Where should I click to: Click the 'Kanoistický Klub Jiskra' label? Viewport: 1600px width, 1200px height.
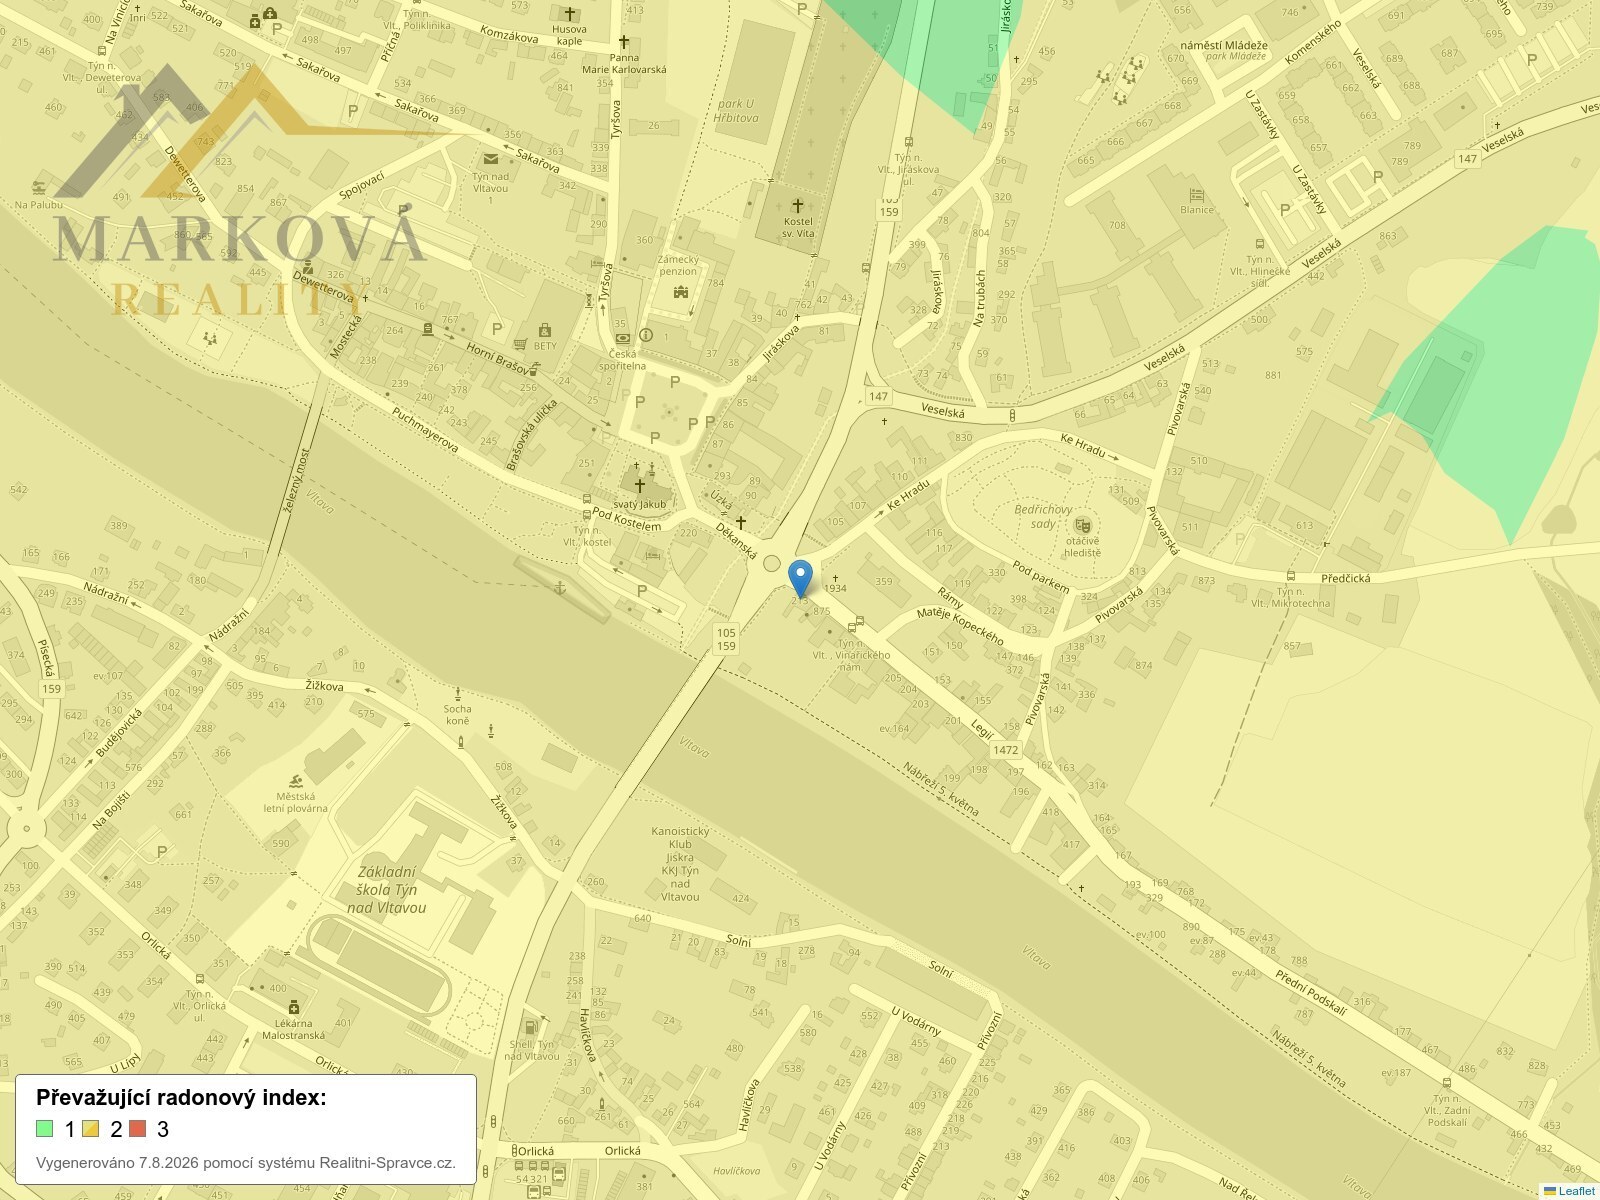[680, 844]
